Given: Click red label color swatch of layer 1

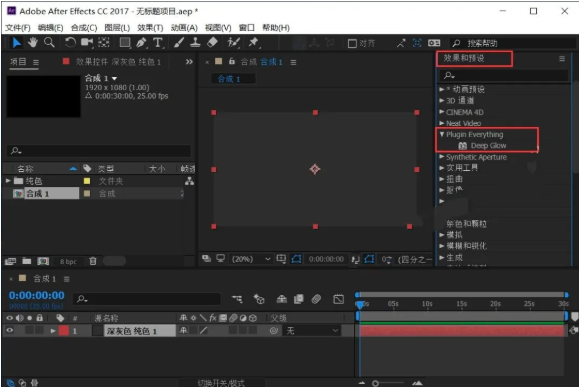Looking at the screenshot, I should tap(64, 331).
